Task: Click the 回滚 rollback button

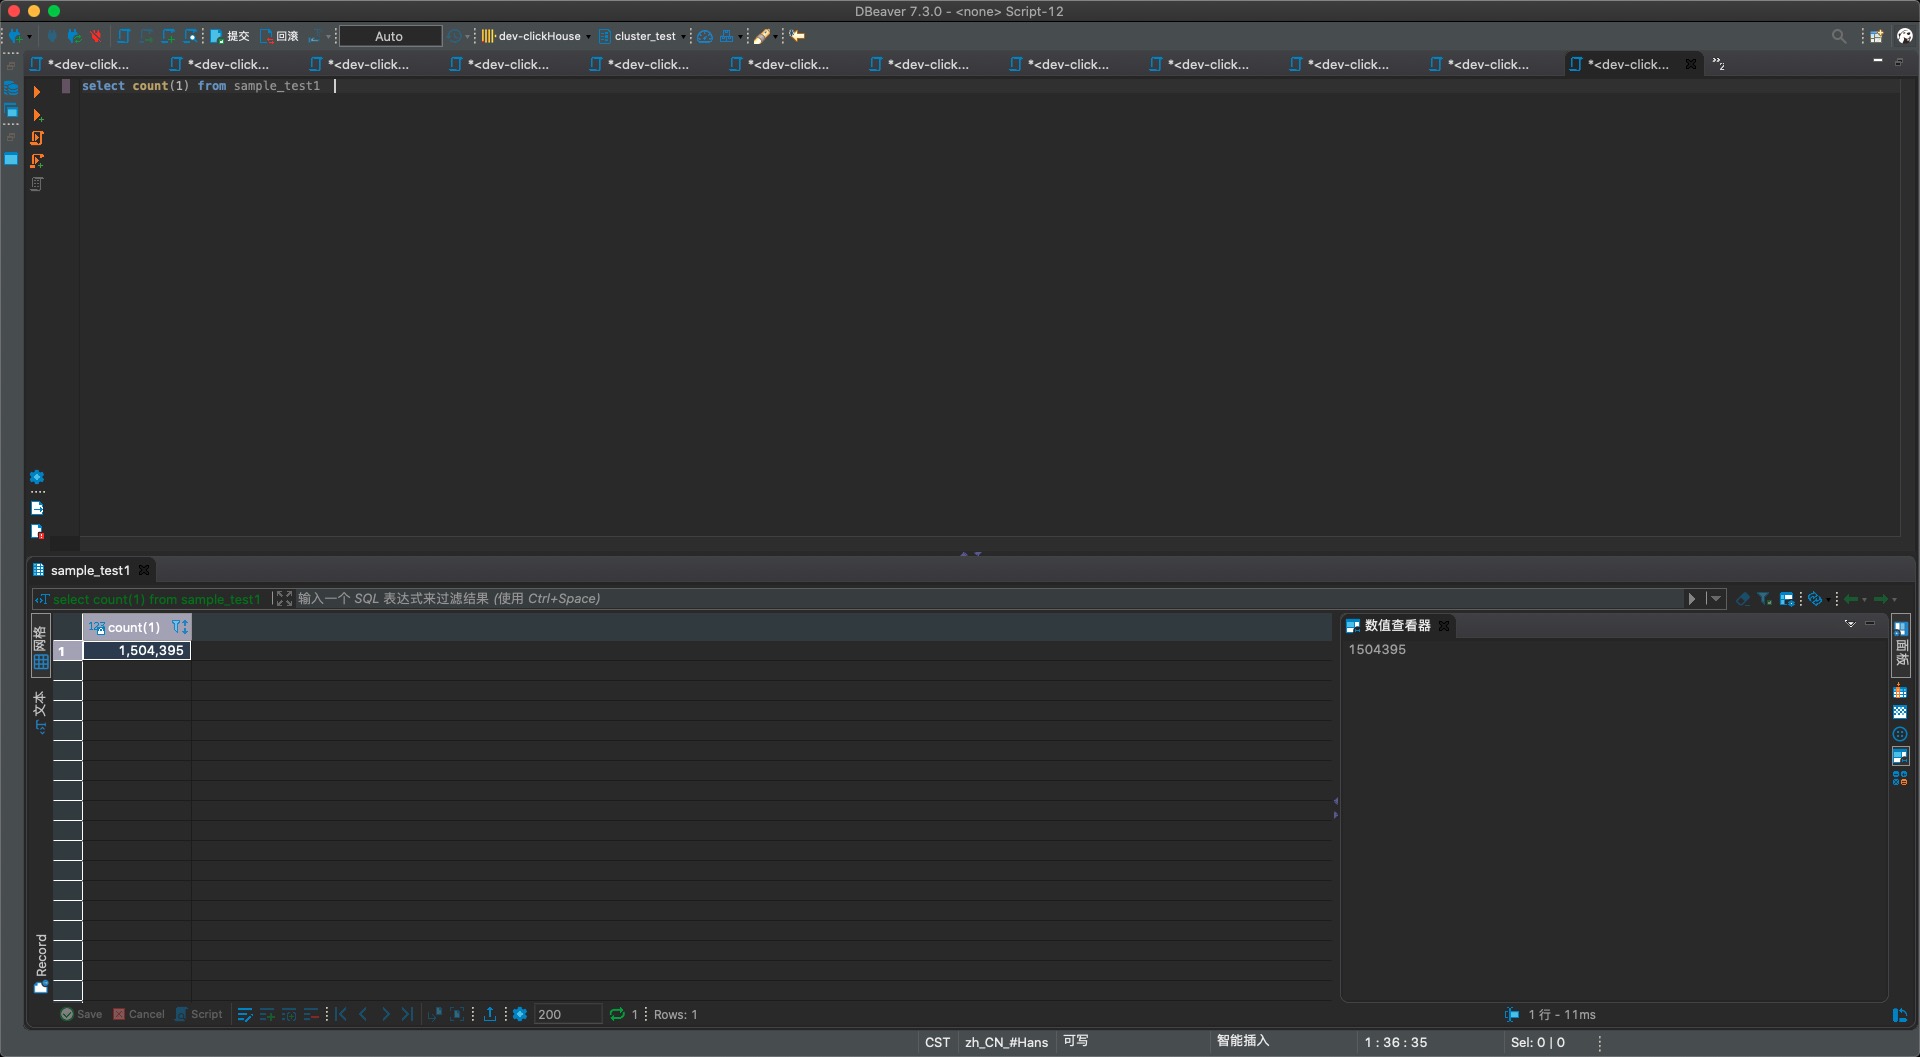Action: 279,36
